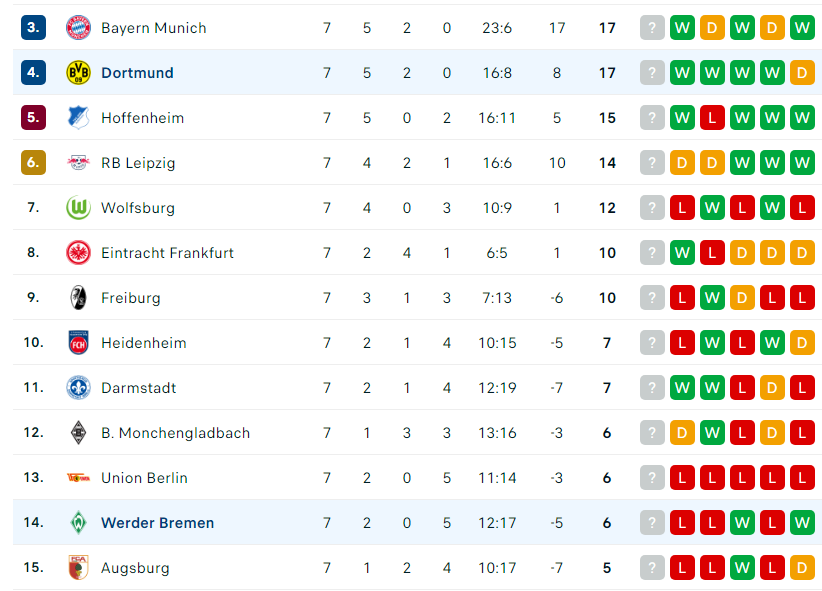Click the Augsburg FCA crest
The height and width of the screenshot is (591, 822).
pos(78,568)
